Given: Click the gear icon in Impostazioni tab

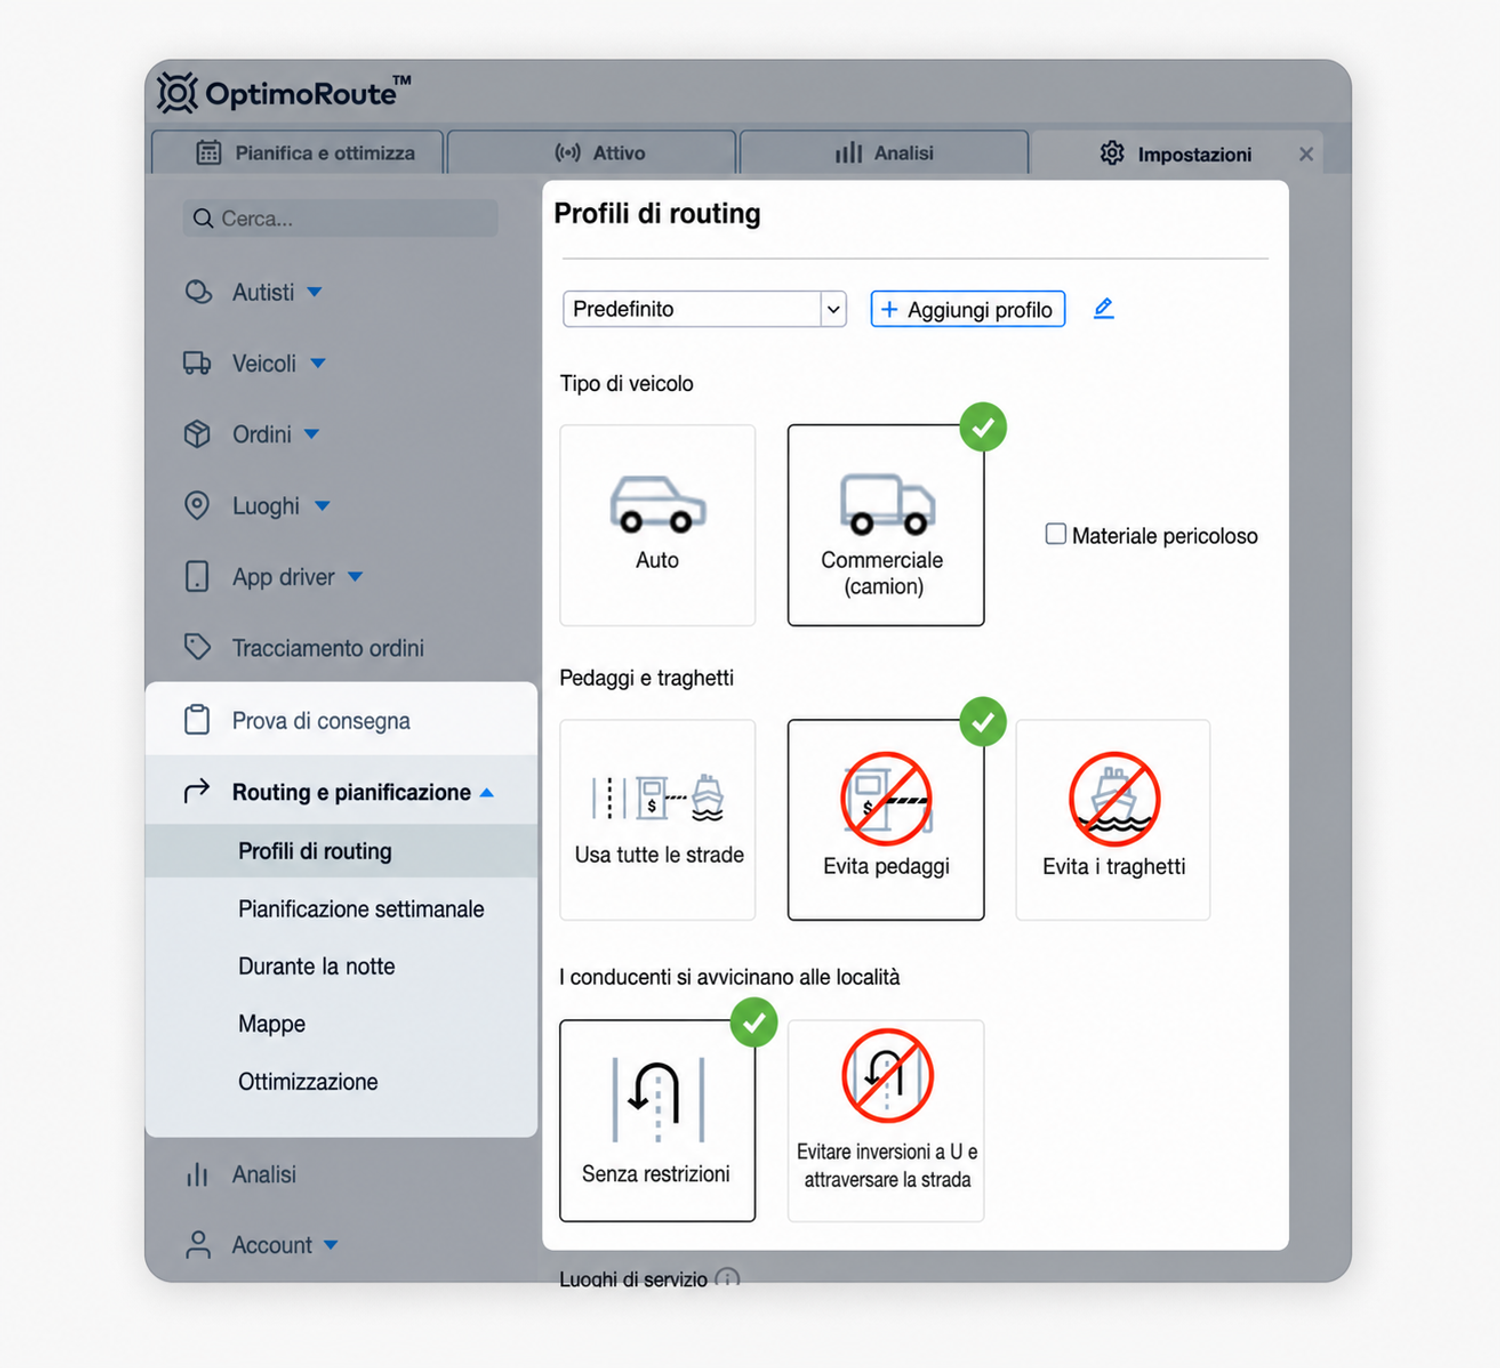Looking at the screenshot, I should [x=1112, y=153].
